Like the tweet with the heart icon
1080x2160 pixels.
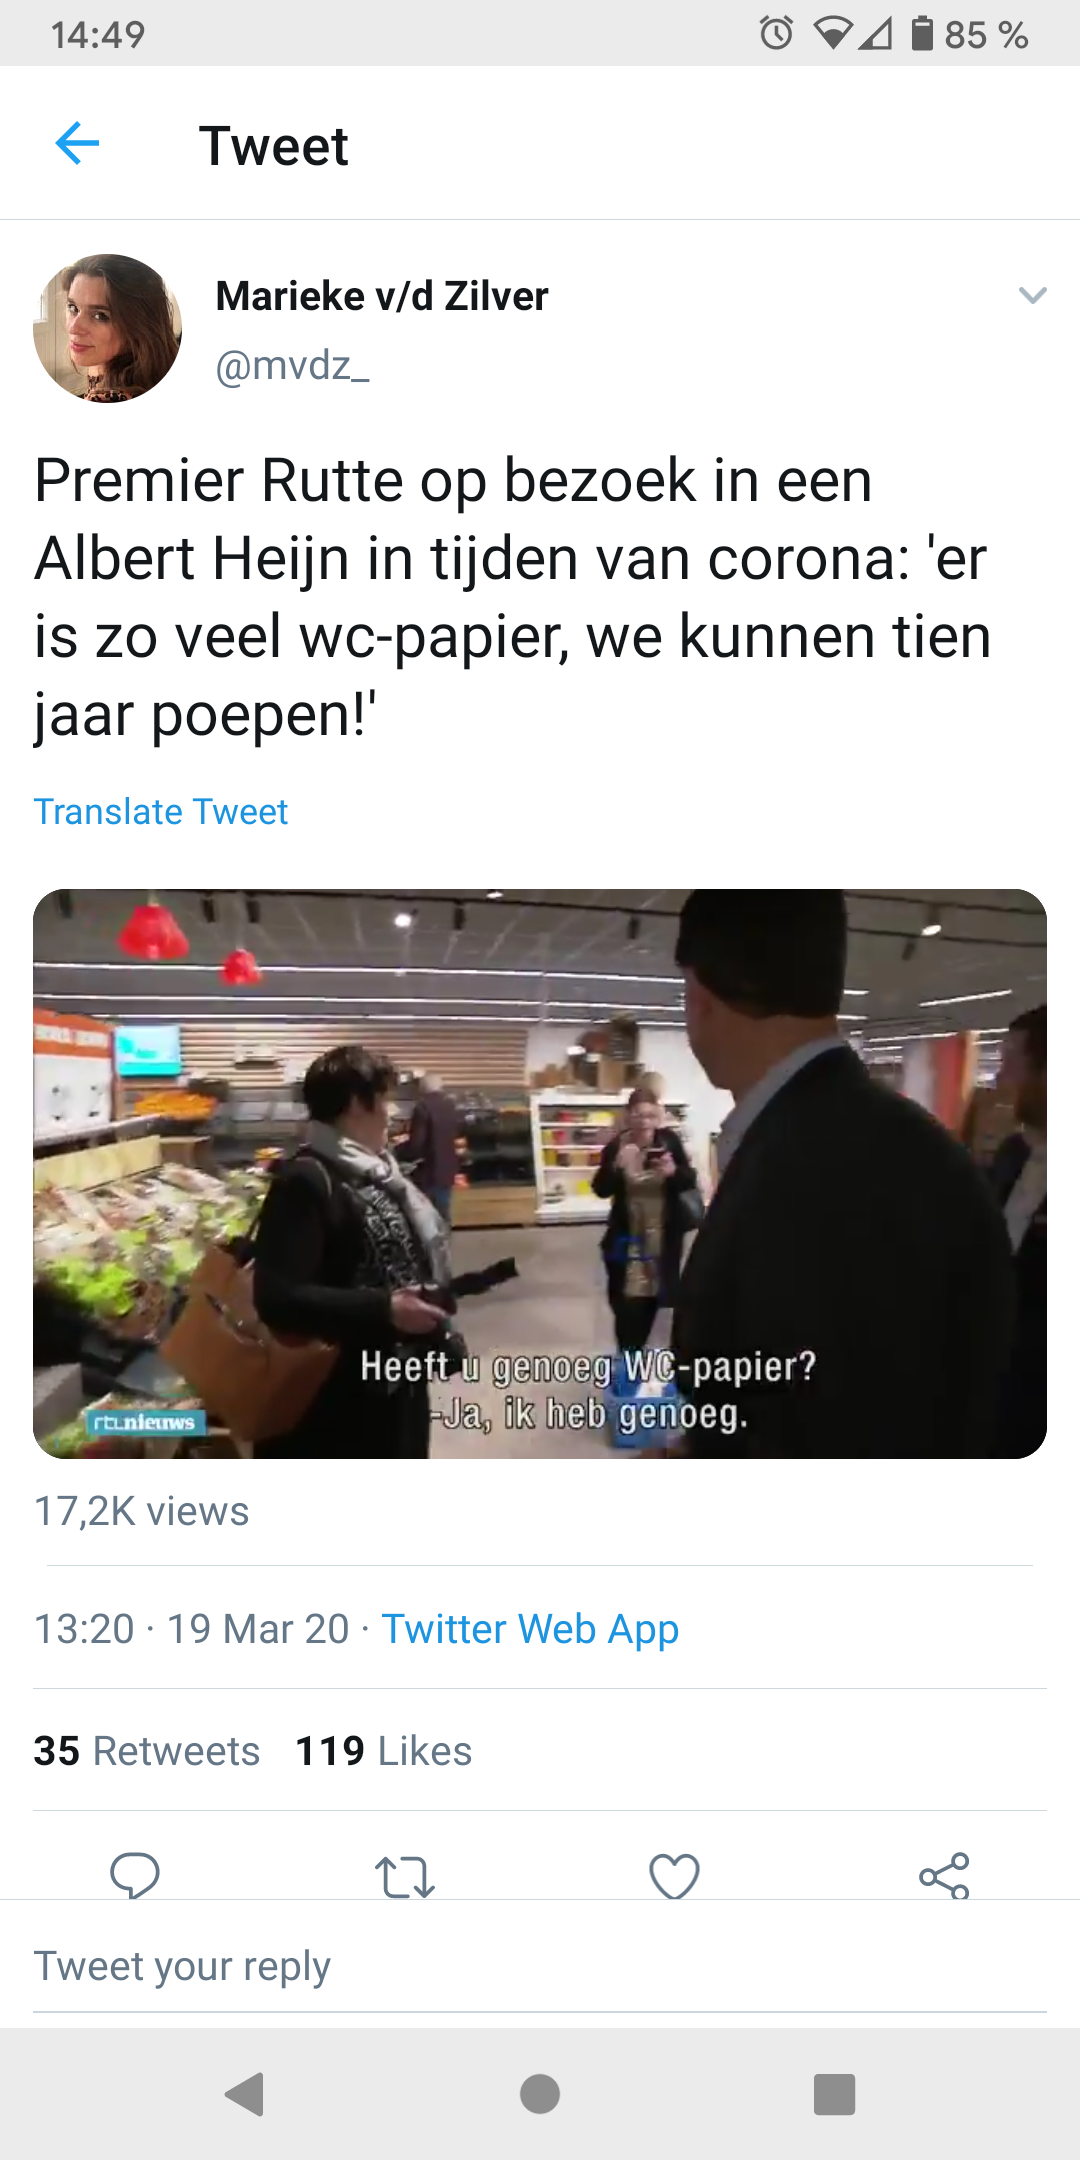(x=675, y=1876)
